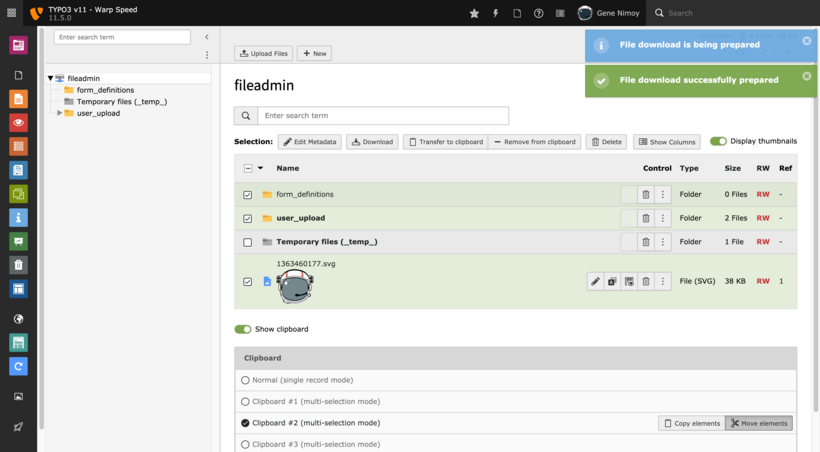Click the 1363460177.svg astronaut thumbnail

(x=295, y=287)
